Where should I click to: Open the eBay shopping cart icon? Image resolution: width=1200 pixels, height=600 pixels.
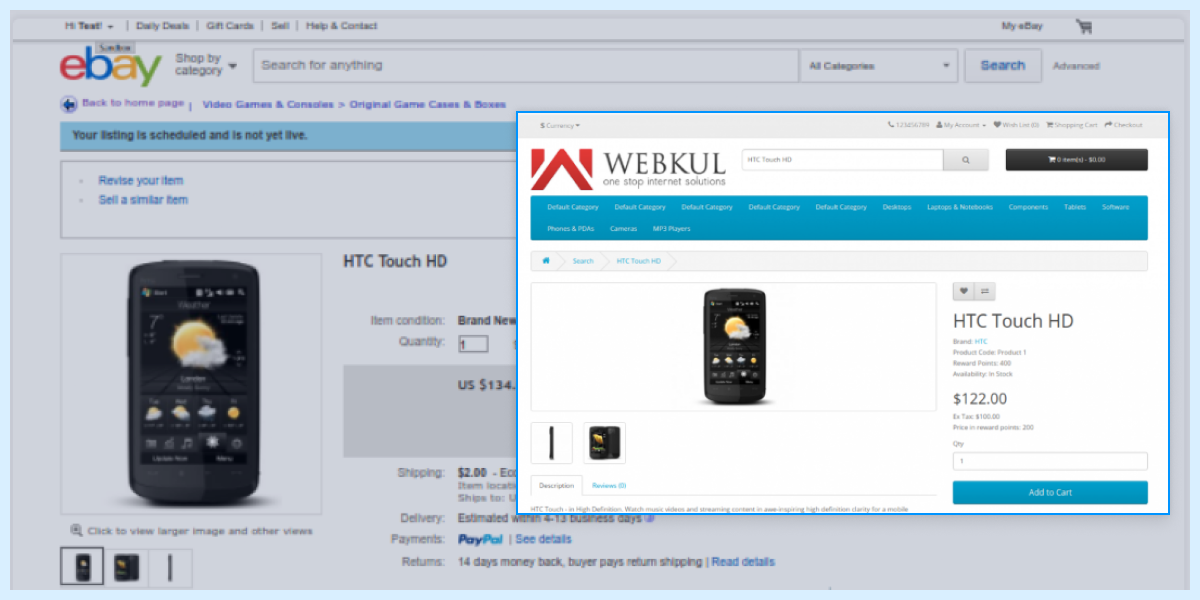coord(1083,26)
